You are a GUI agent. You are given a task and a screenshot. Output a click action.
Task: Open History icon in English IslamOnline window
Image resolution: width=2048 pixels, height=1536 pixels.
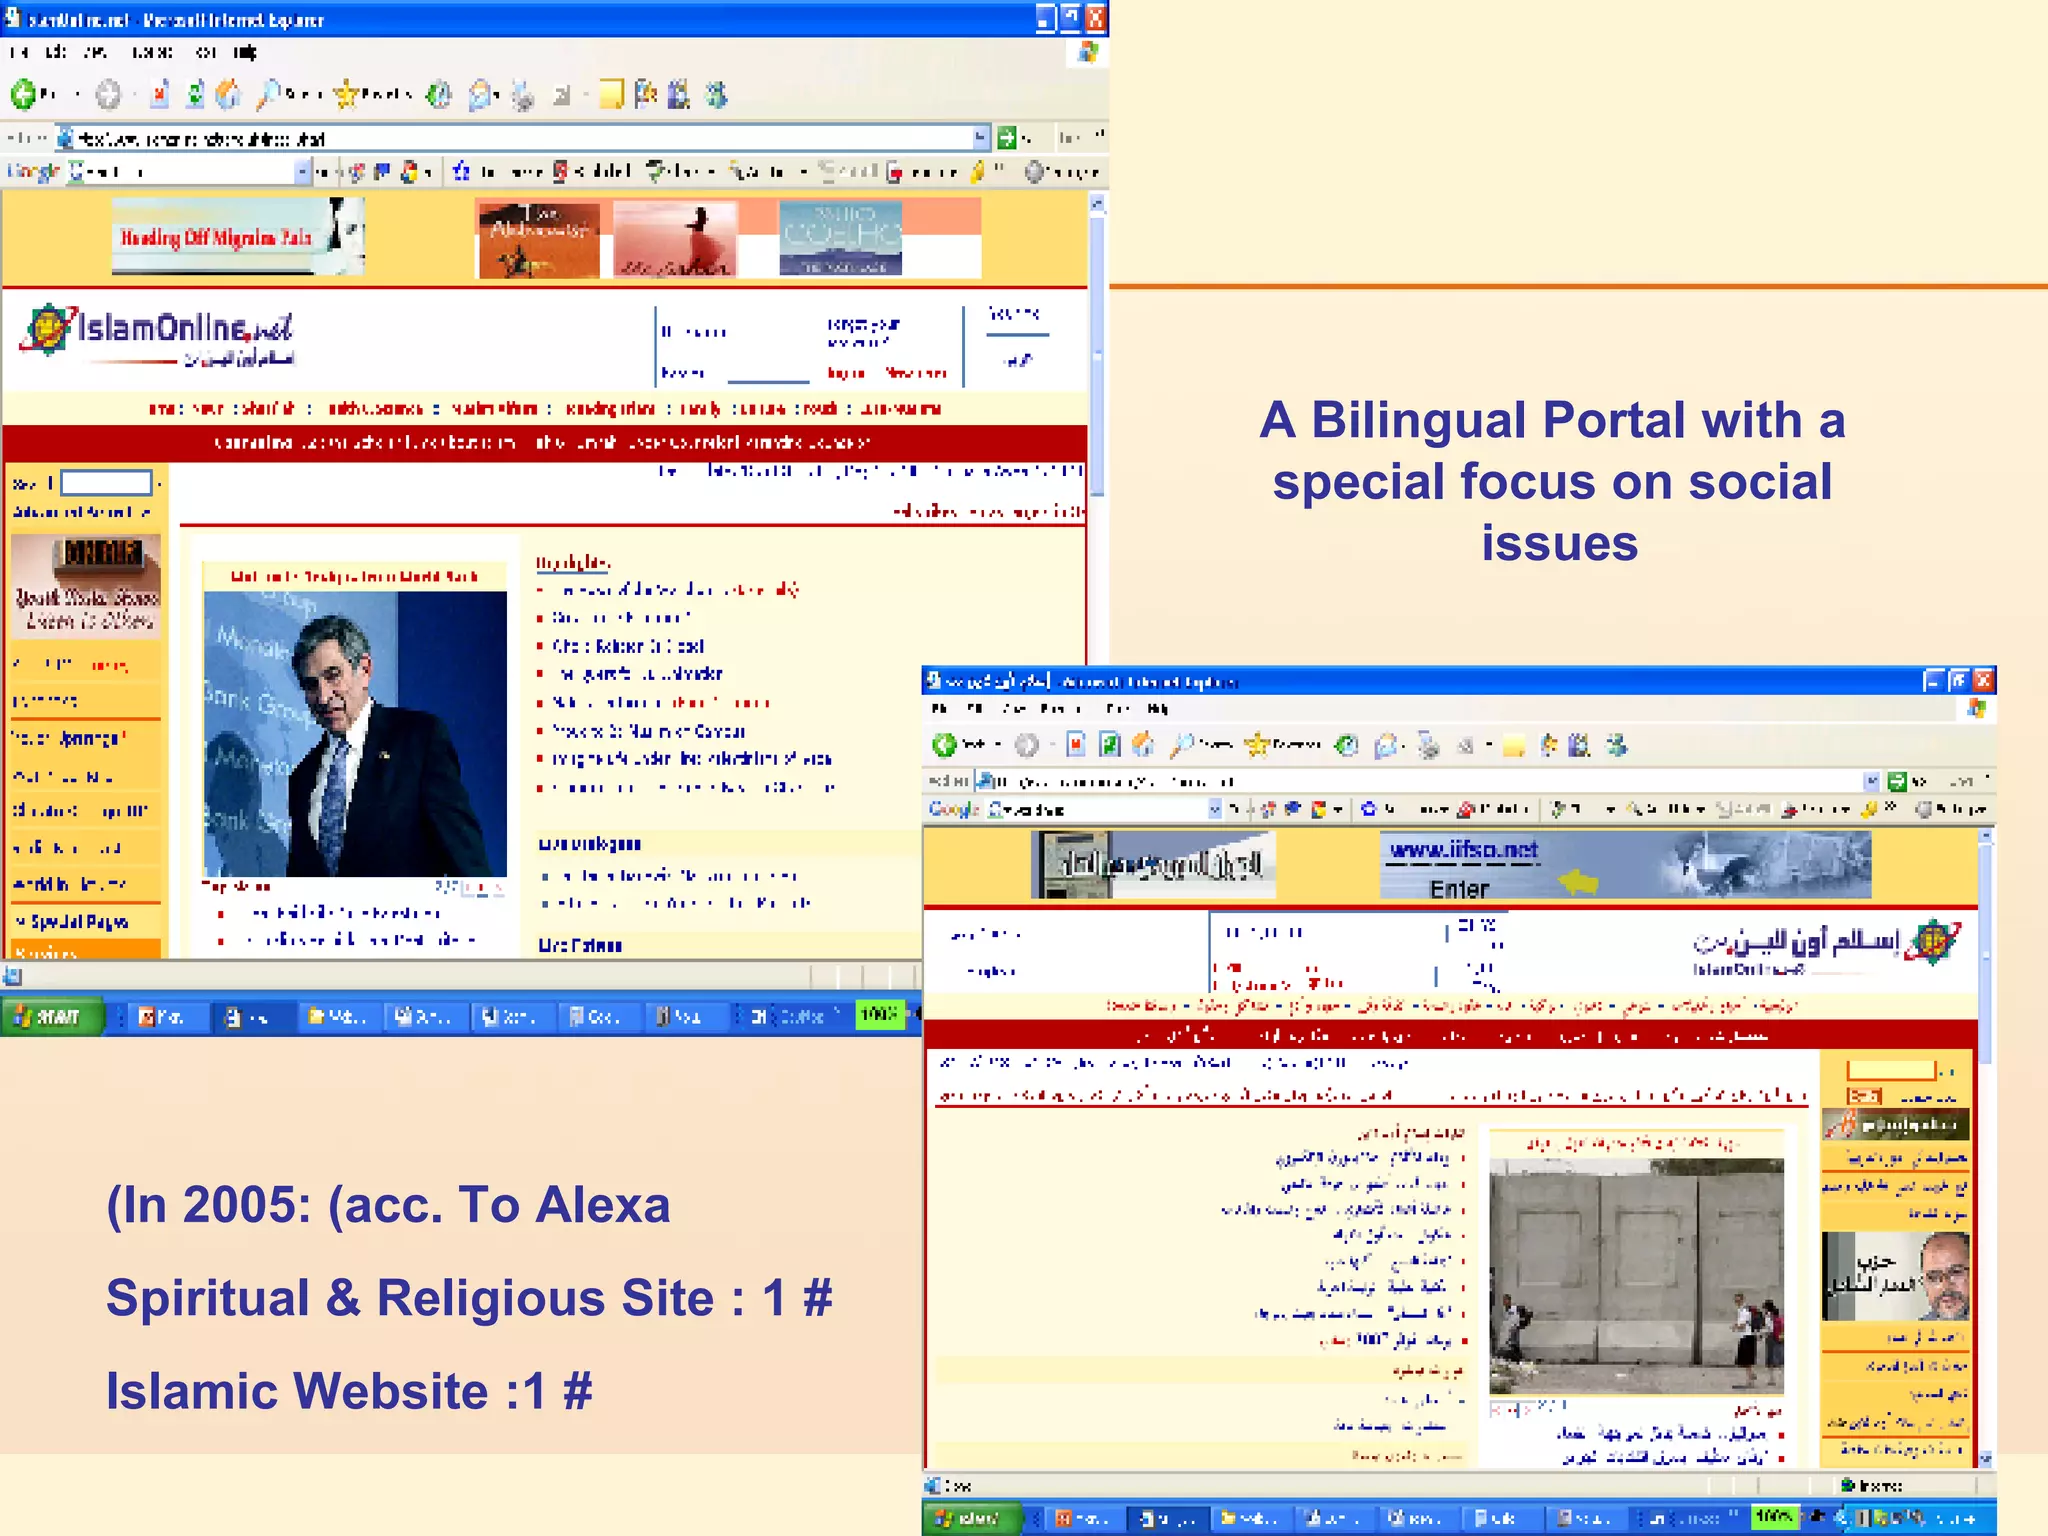pos(438,95)
